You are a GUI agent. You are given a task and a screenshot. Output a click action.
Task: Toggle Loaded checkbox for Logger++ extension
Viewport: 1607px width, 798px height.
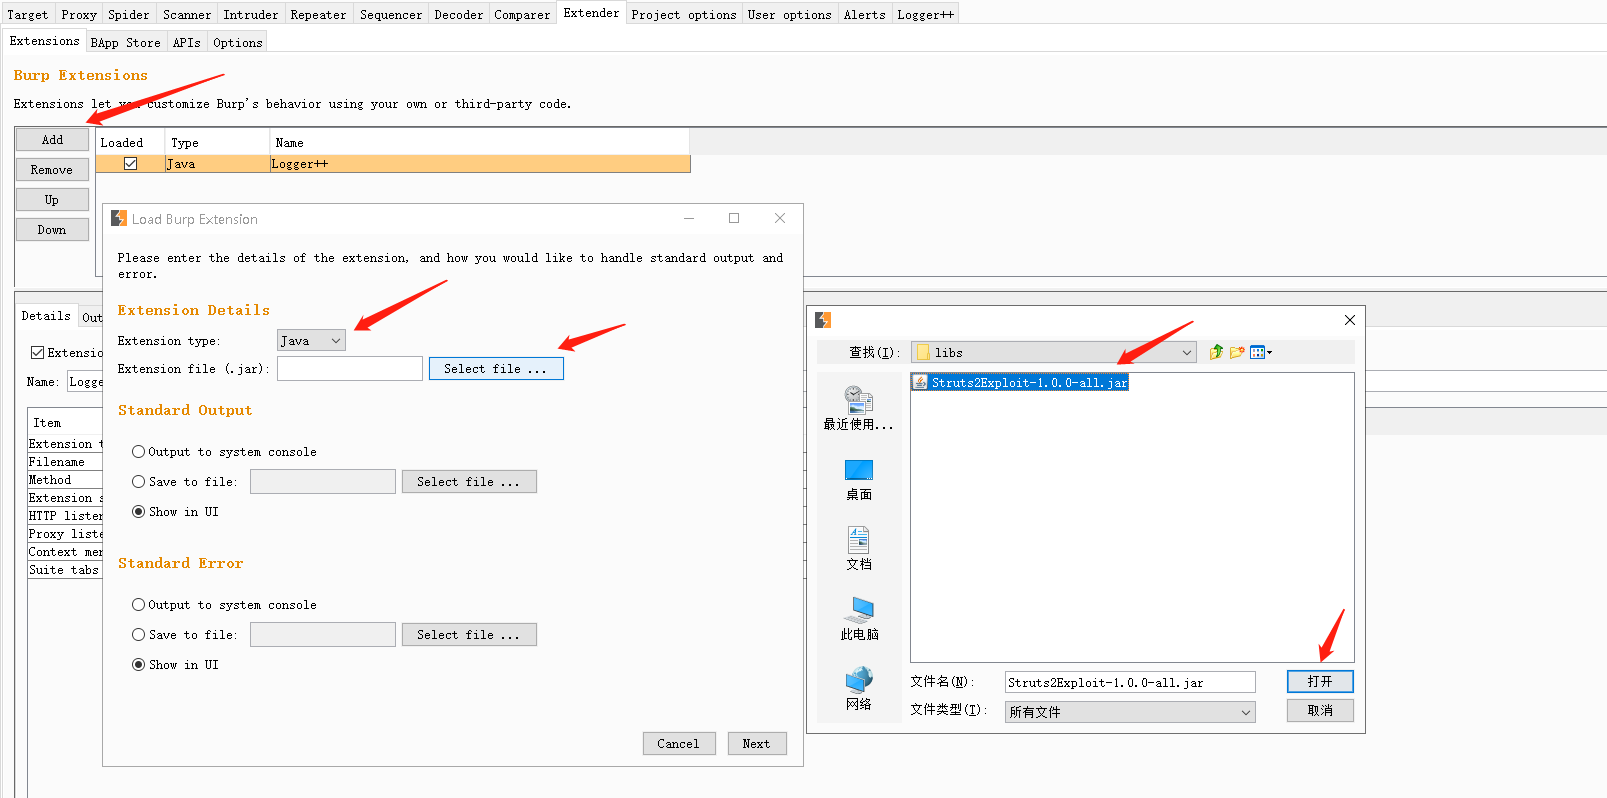(130, 163)
